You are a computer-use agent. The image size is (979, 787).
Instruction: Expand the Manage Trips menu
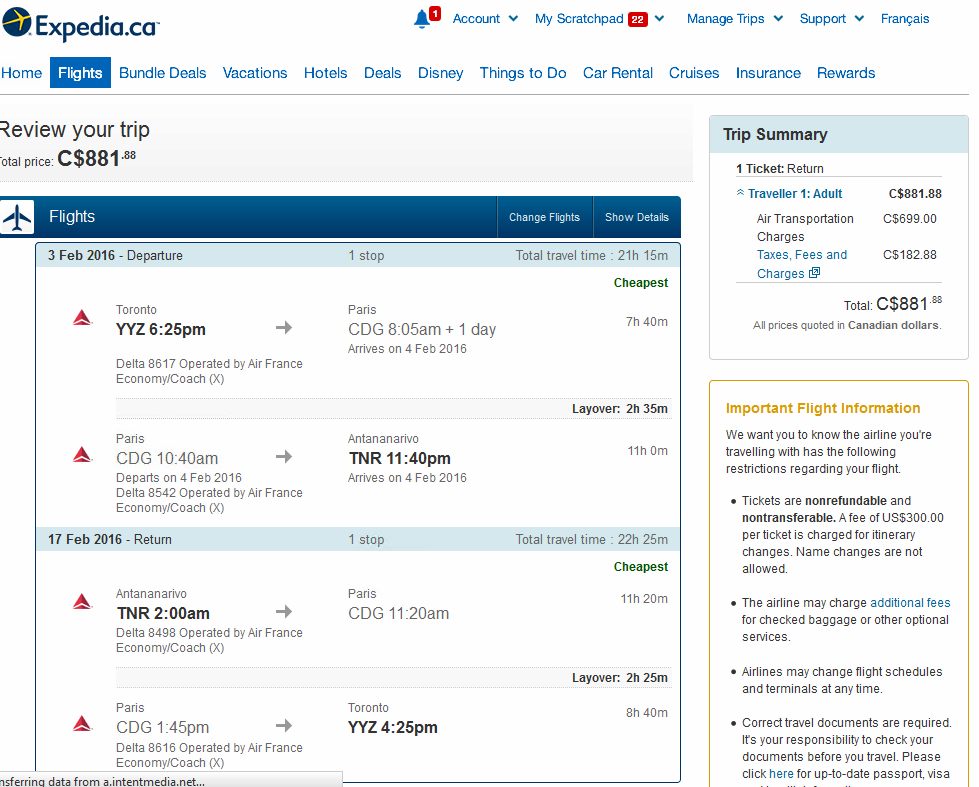tap(734, 19)
